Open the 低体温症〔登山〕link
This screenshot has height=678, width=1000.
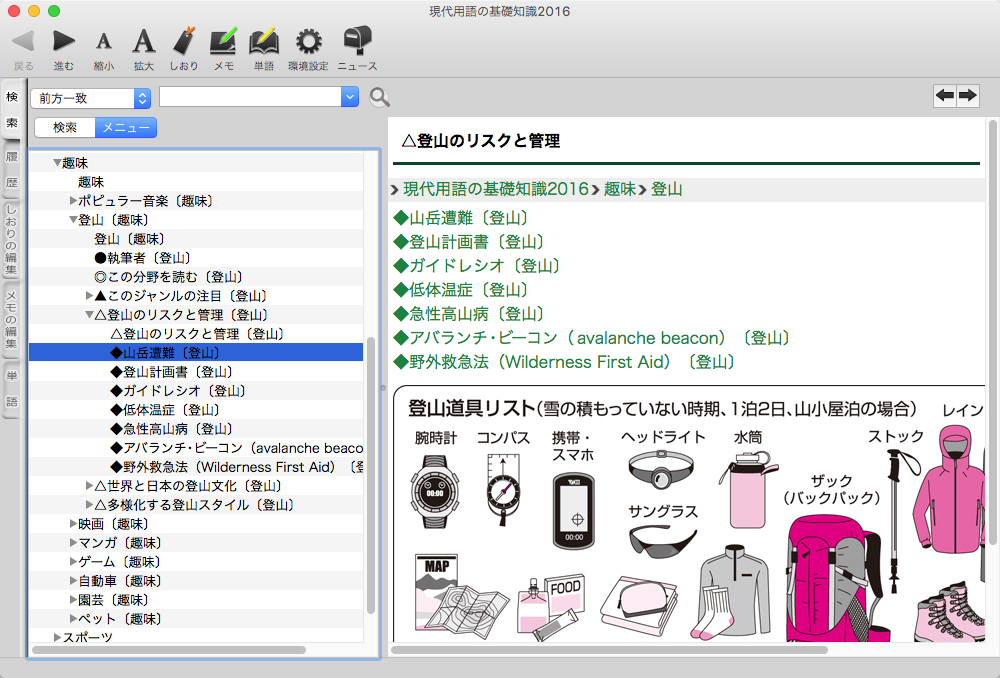tap(460, 290)
